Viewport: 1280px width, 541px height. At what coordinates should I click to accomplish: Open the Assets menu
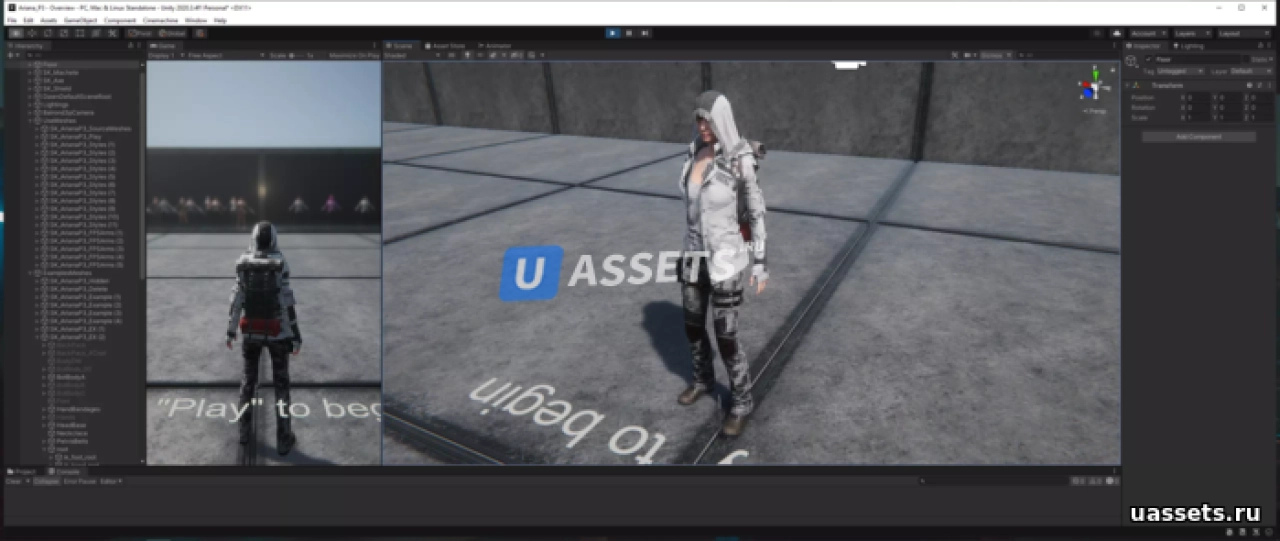(x=48, y=20)
